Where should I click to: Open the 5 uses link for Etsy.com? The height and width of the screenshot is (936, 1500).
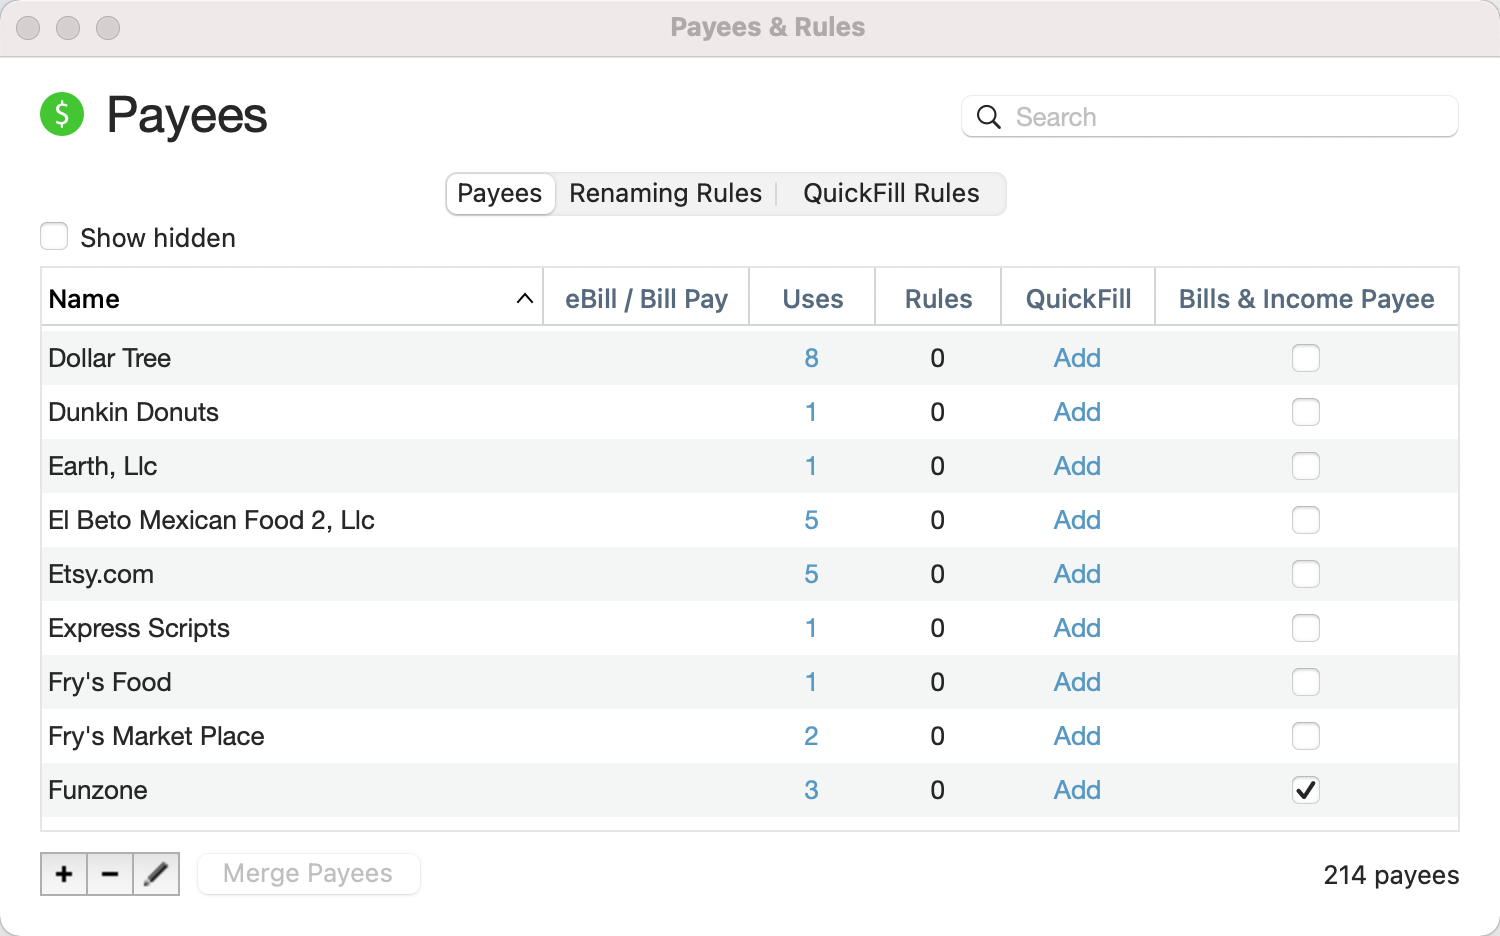[811, 574]
